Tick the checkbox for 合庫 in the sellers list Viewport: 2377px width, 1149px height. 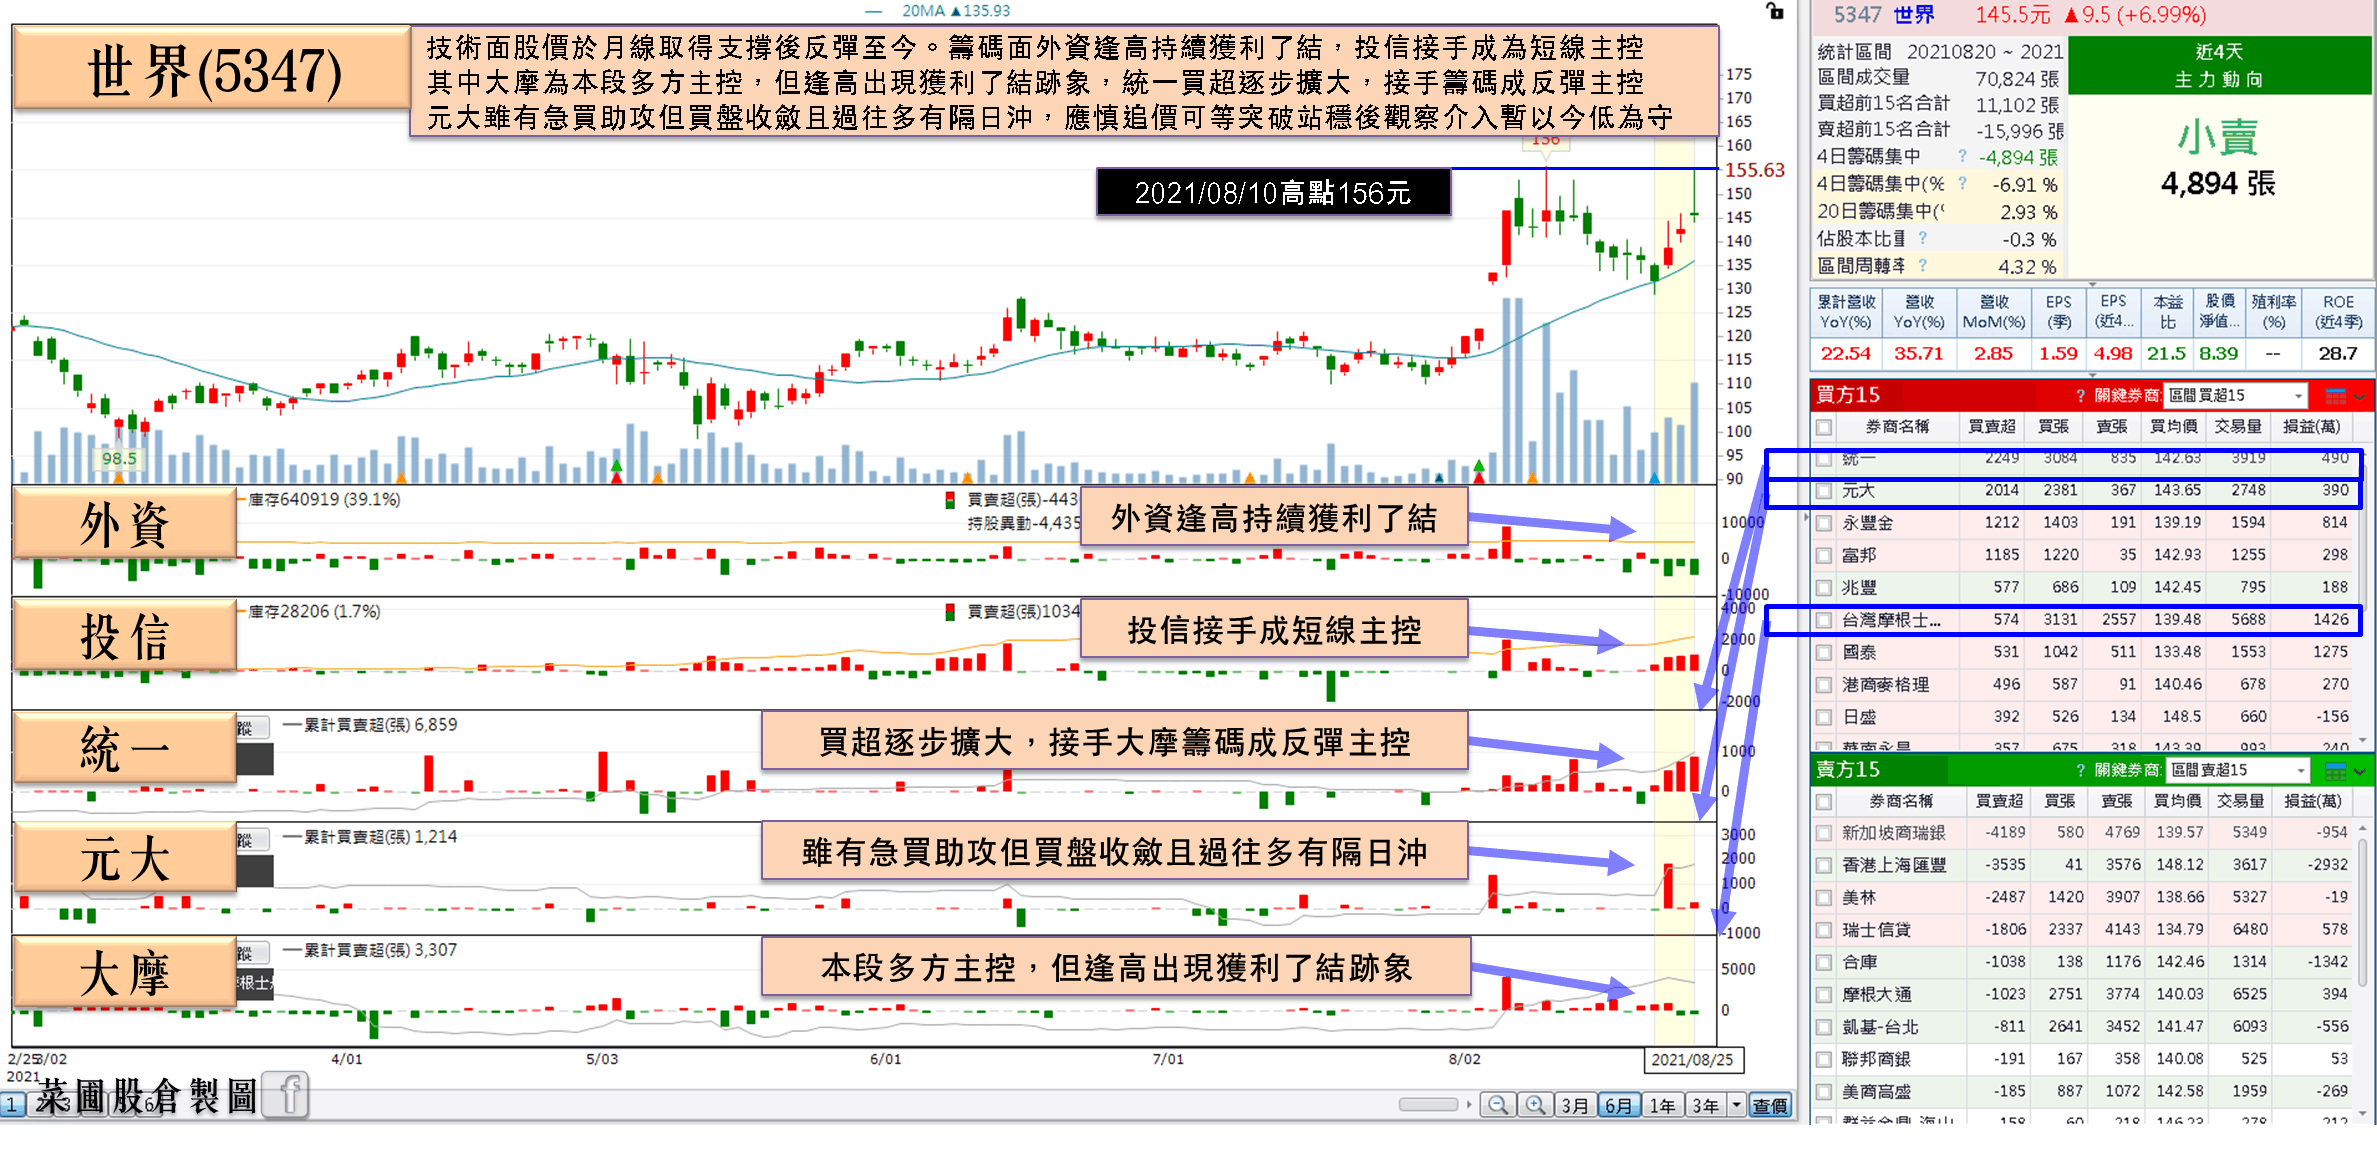coord(1824,963)
